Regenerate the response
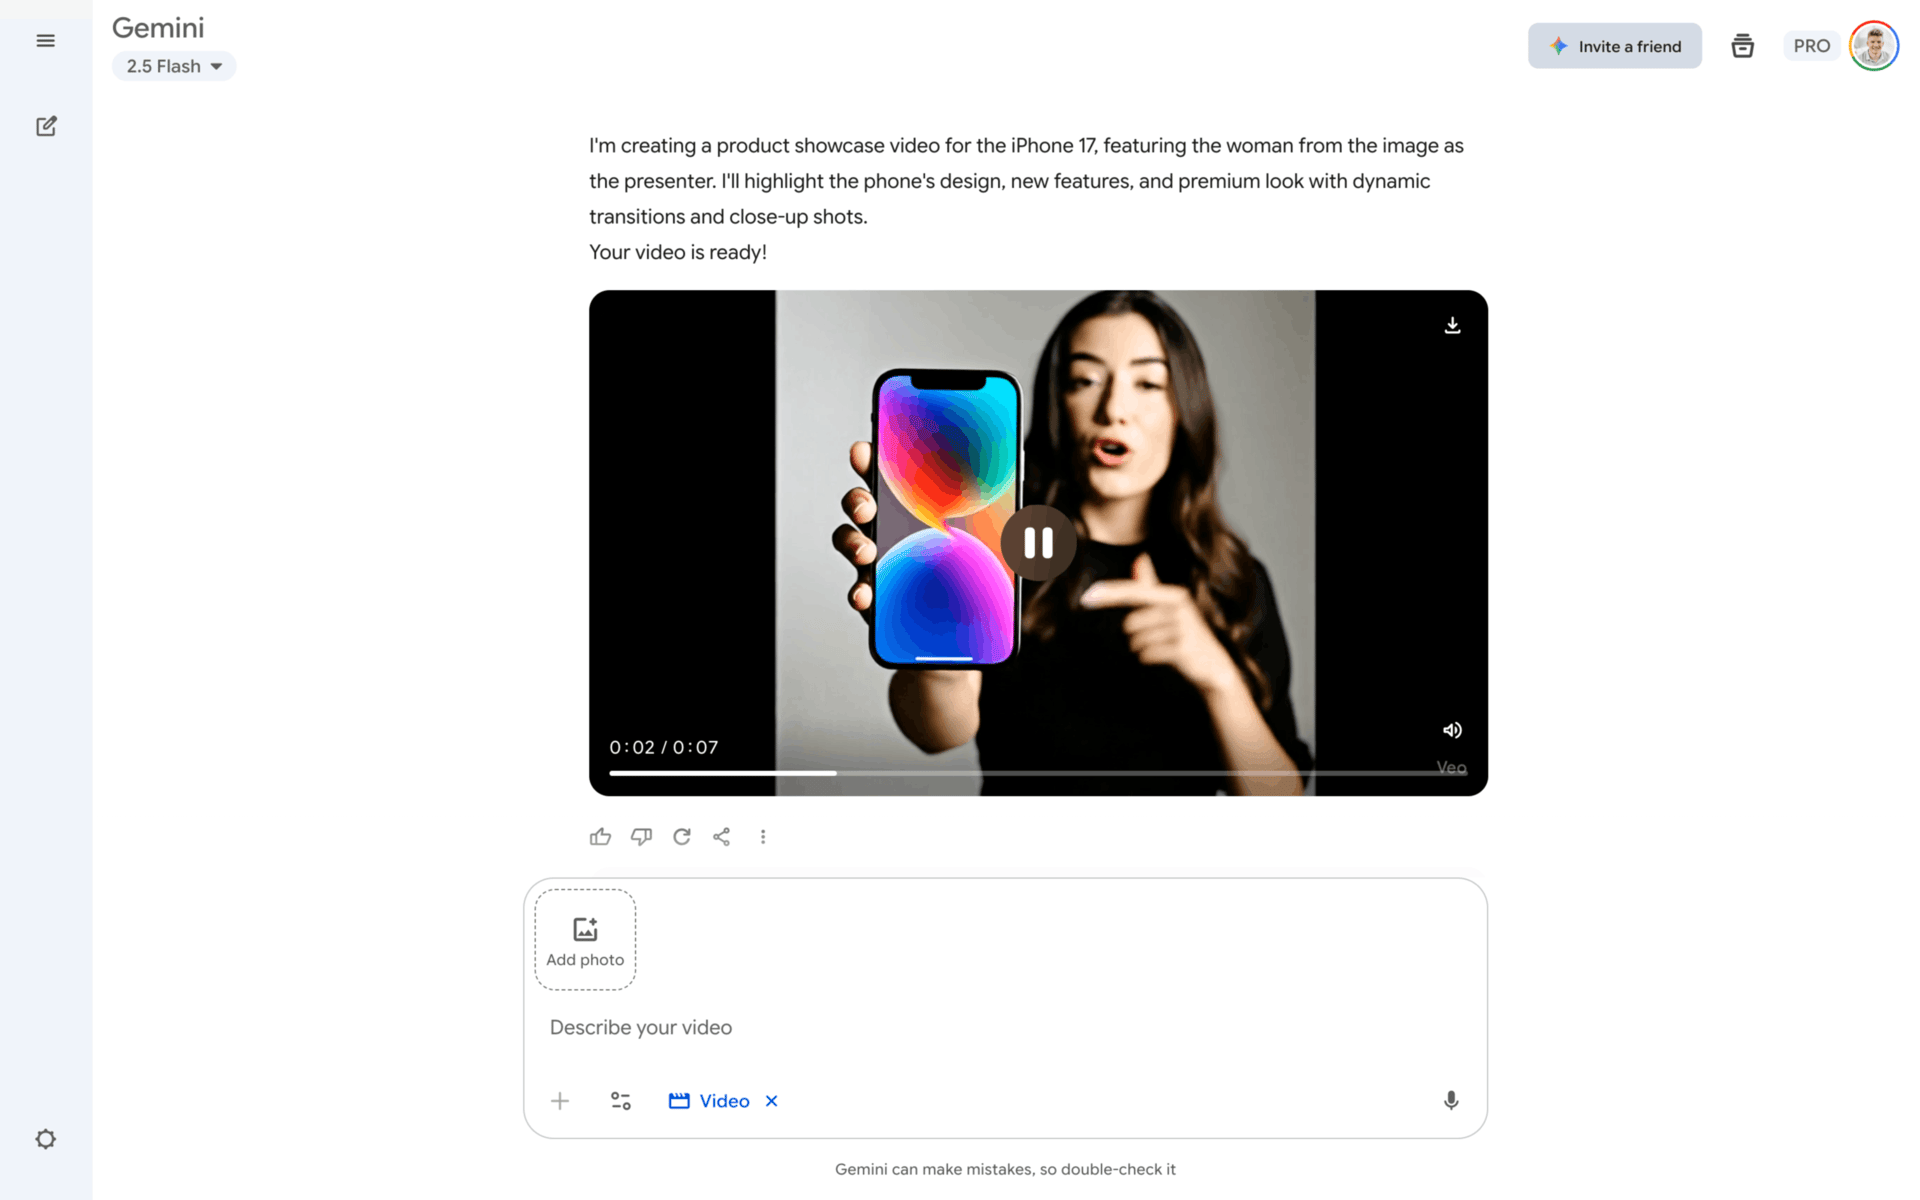 click(x=682, y=837)
